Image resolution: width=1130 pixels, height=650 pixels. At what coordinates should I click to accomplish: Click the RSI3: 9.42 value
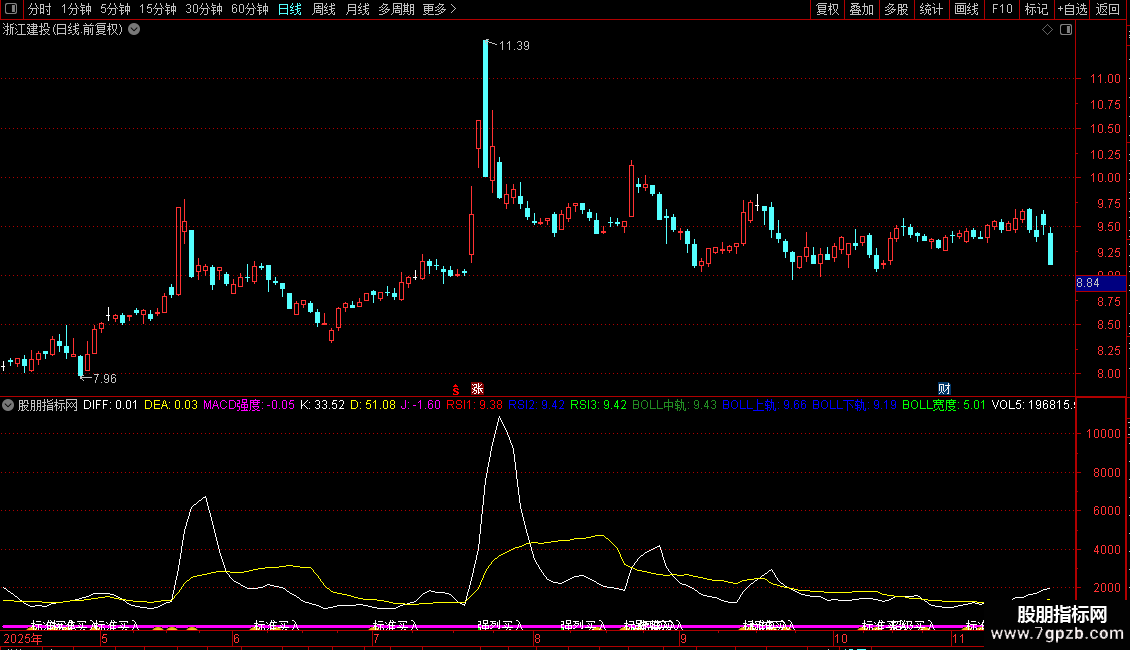(598, 405)
